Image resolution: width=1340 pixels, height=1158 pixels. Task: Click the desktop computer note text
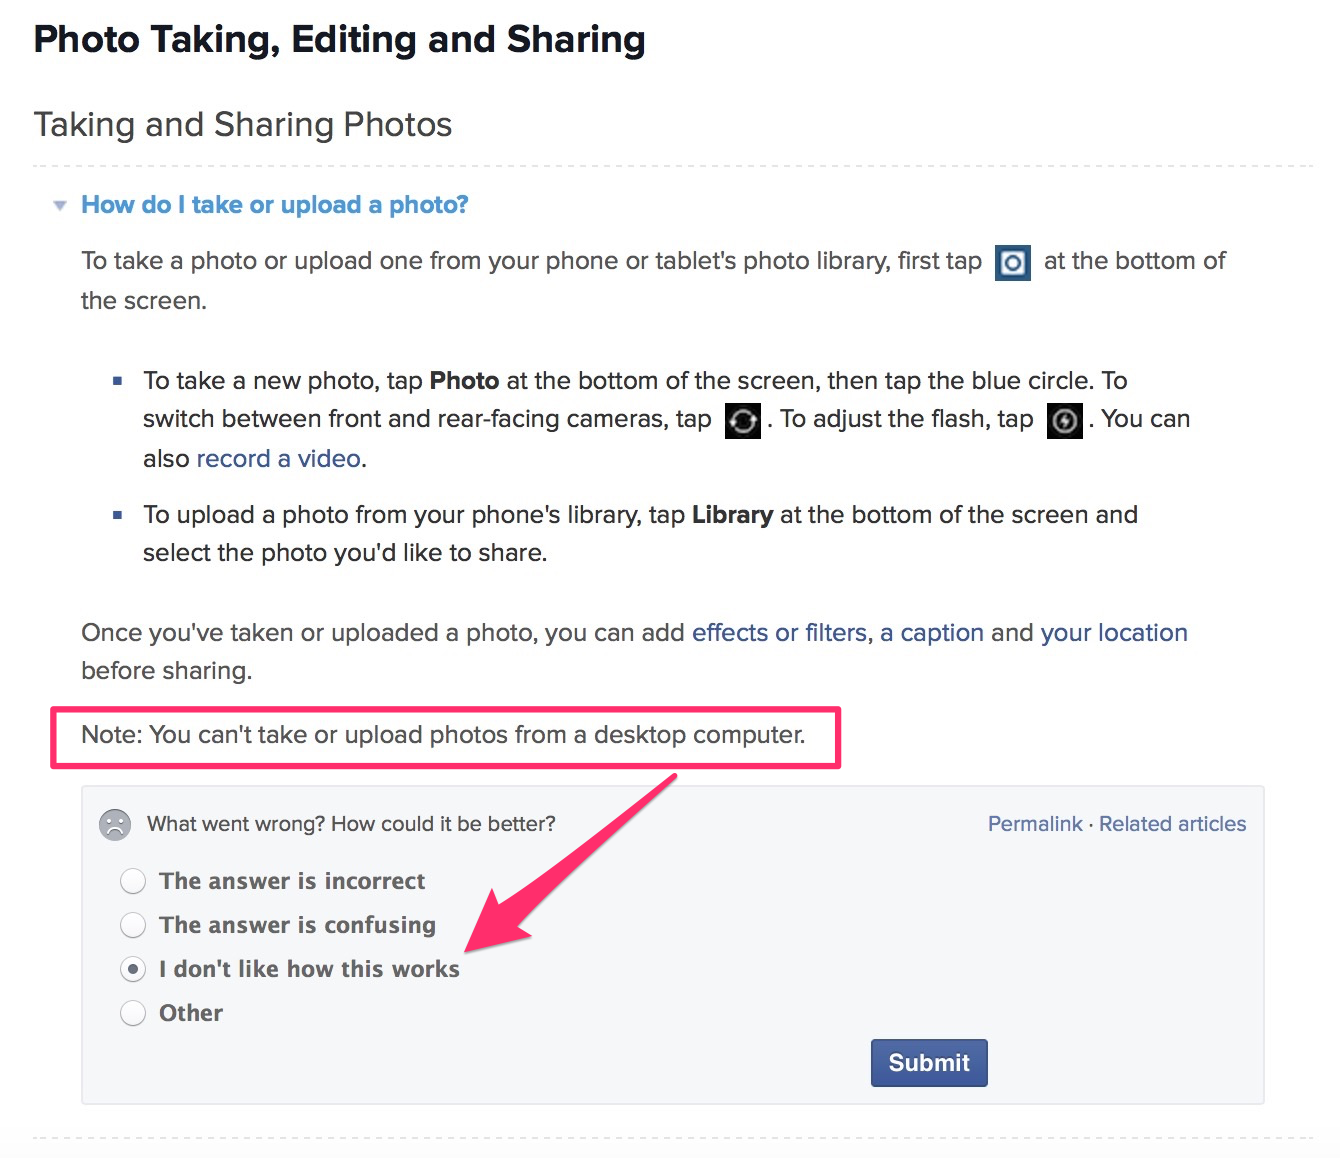[x=443, y=735]
